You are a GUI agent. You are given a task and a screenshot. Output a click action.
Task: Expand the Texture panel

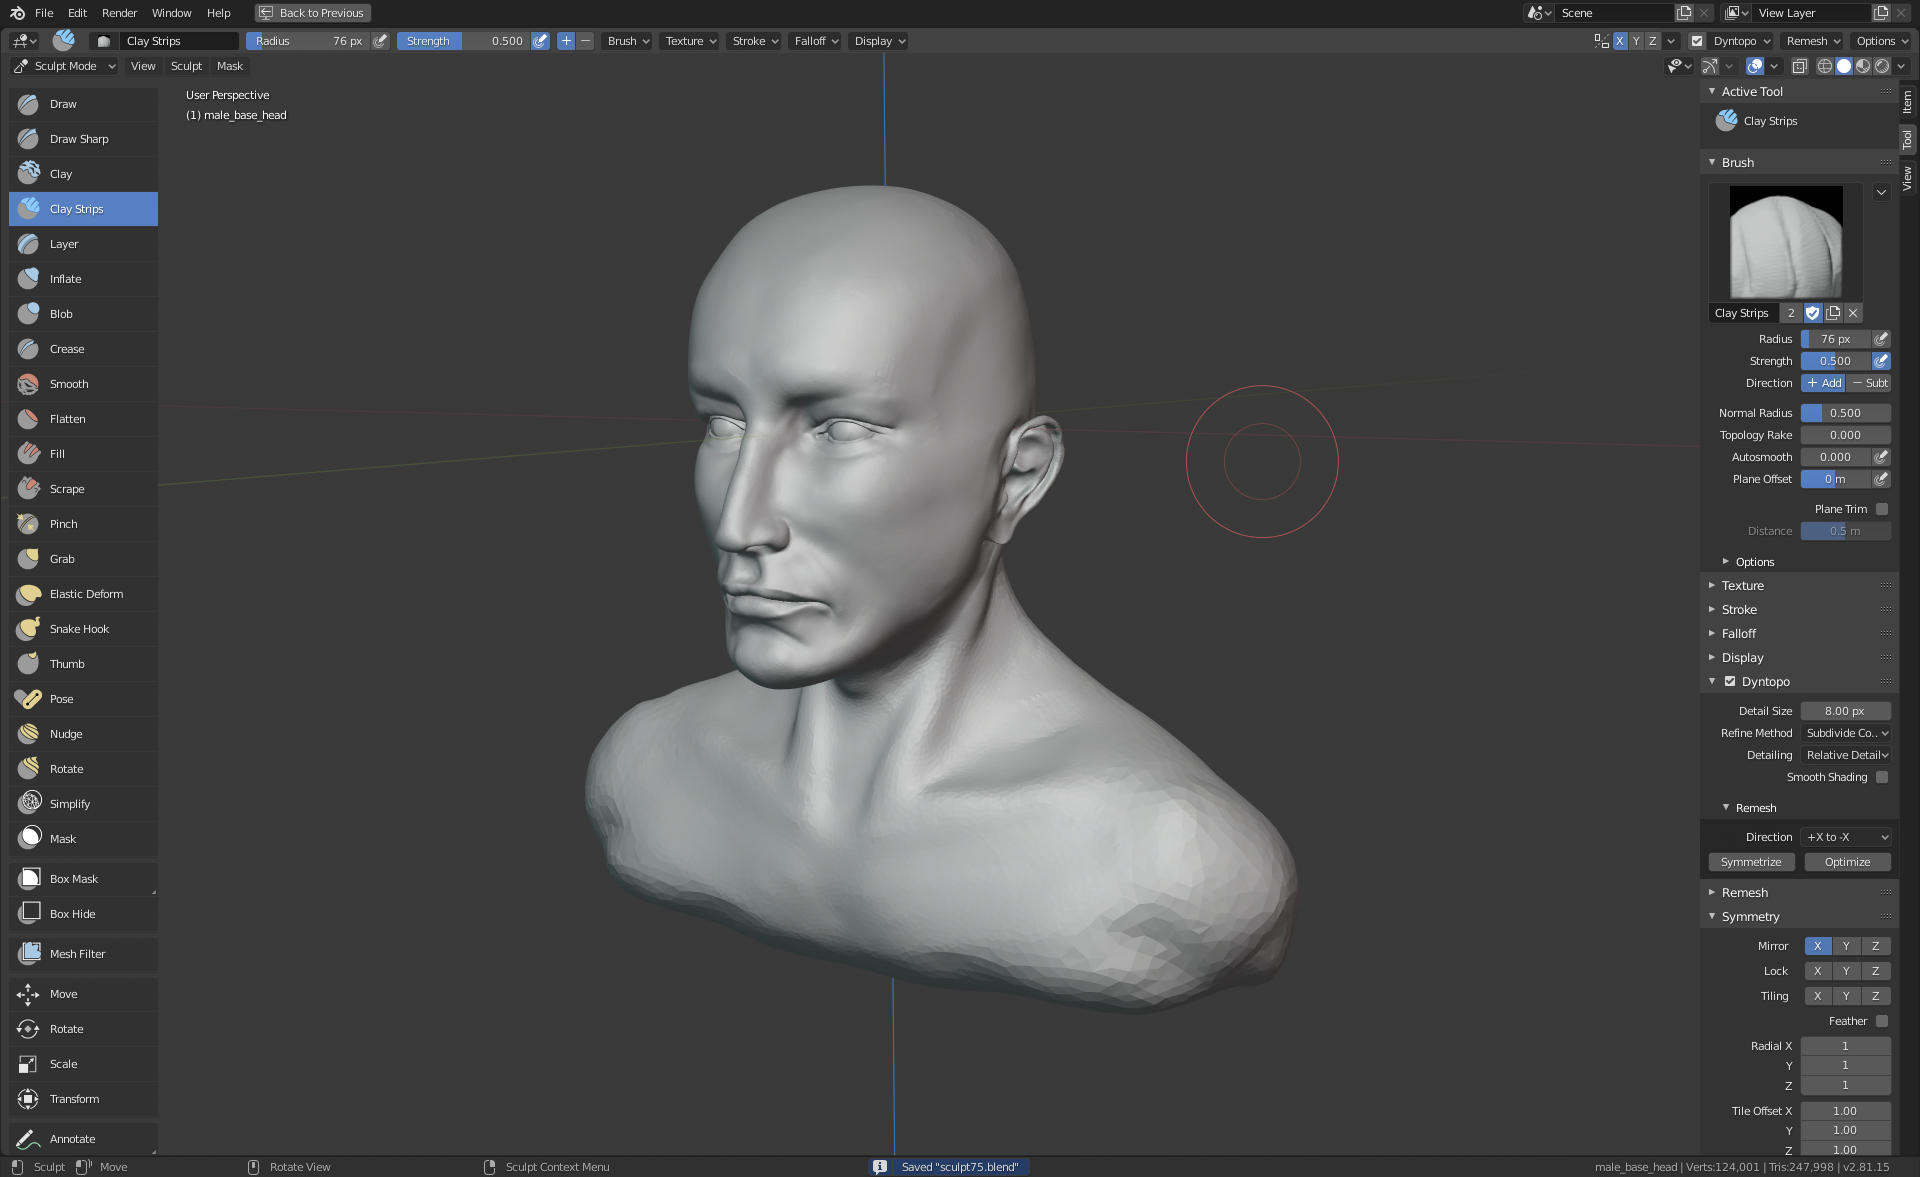pyautogui.click(x=1742, y=586)
